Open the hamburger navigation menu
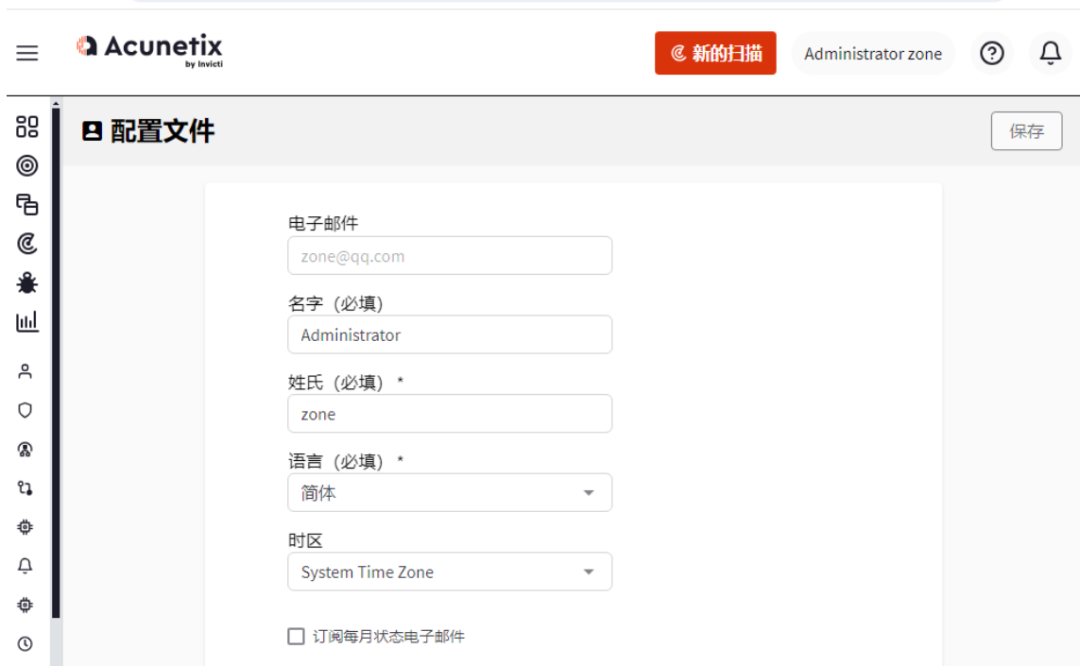Viewport: 1080px width, 666px height. click(x=27, y=53)
